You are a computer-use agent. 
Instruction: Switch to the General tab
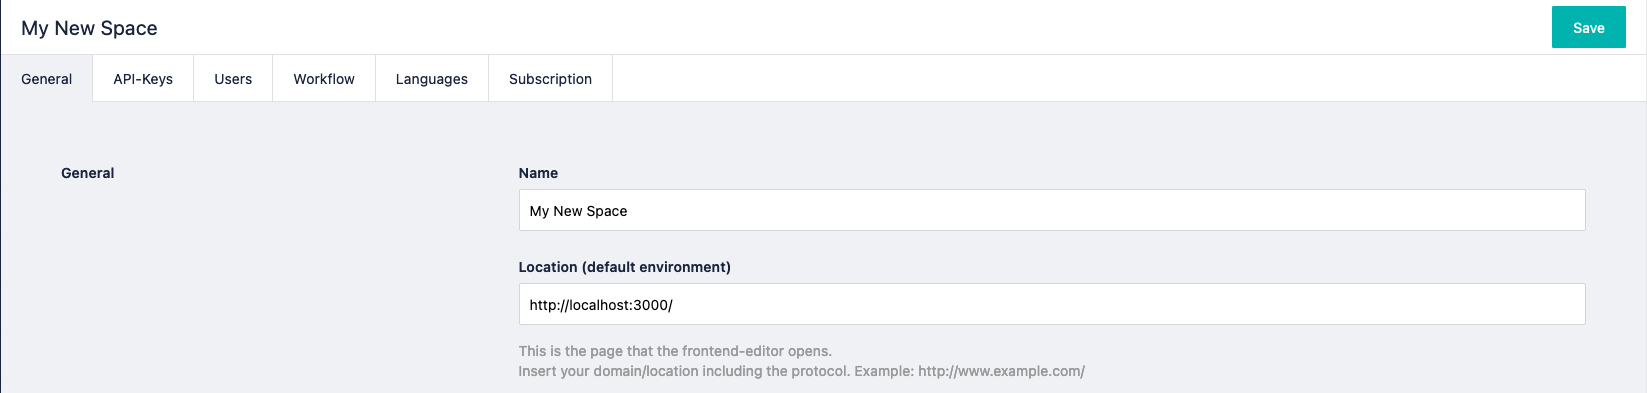46,79
